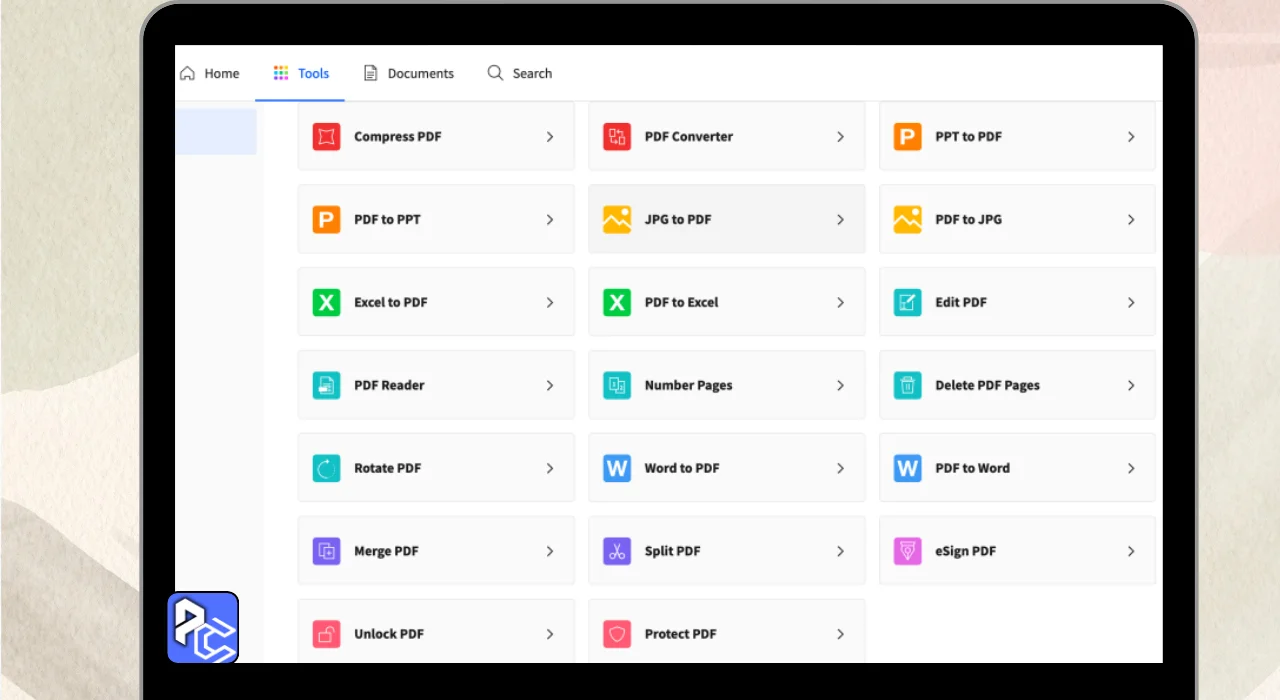Go to the Home tab label
1280x700 pixels.
pos(222,73)
